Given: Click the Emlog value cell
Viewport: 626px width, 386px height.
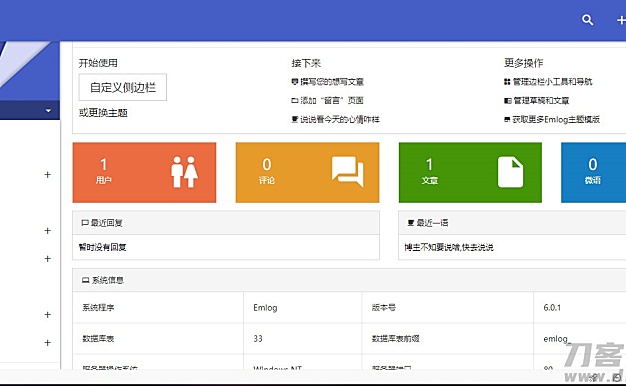Looking at the screenshot, I should [303, 307].
